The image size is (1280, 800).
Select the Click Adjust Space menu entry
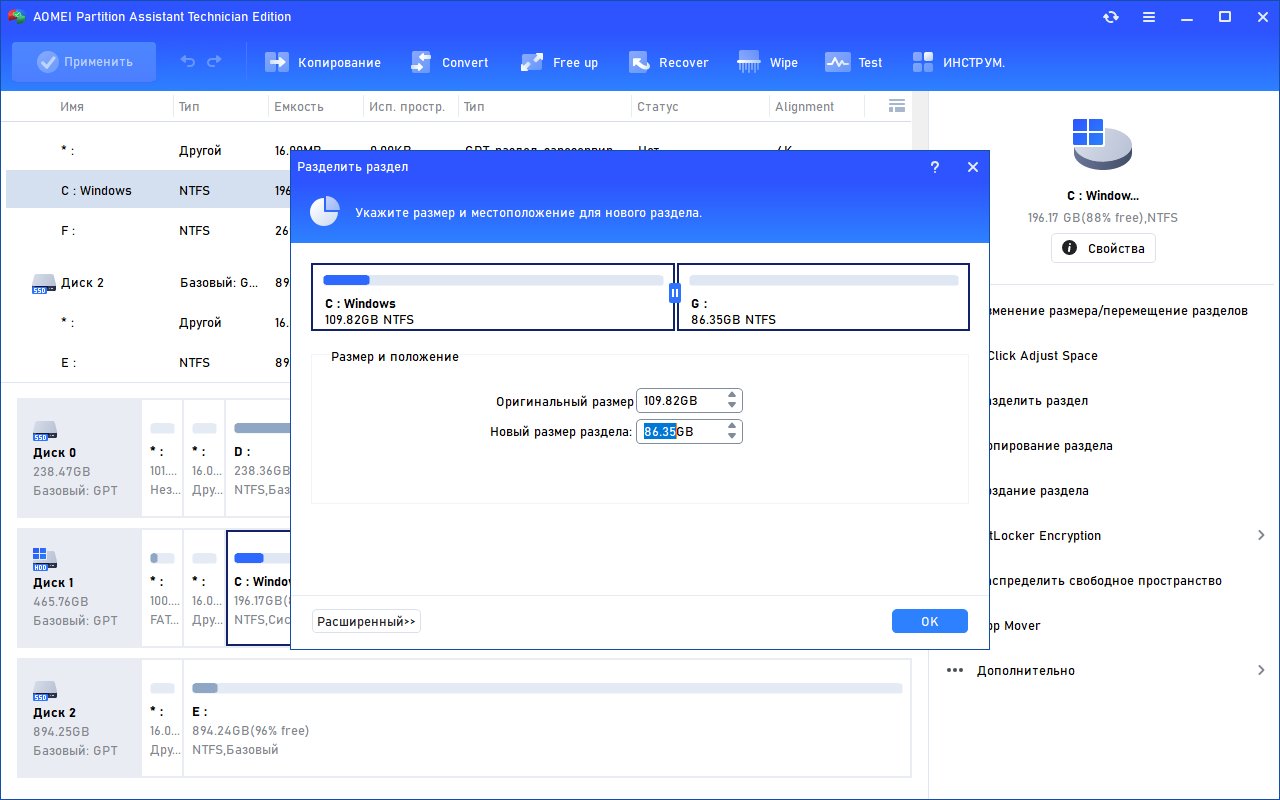(1042, 356)
